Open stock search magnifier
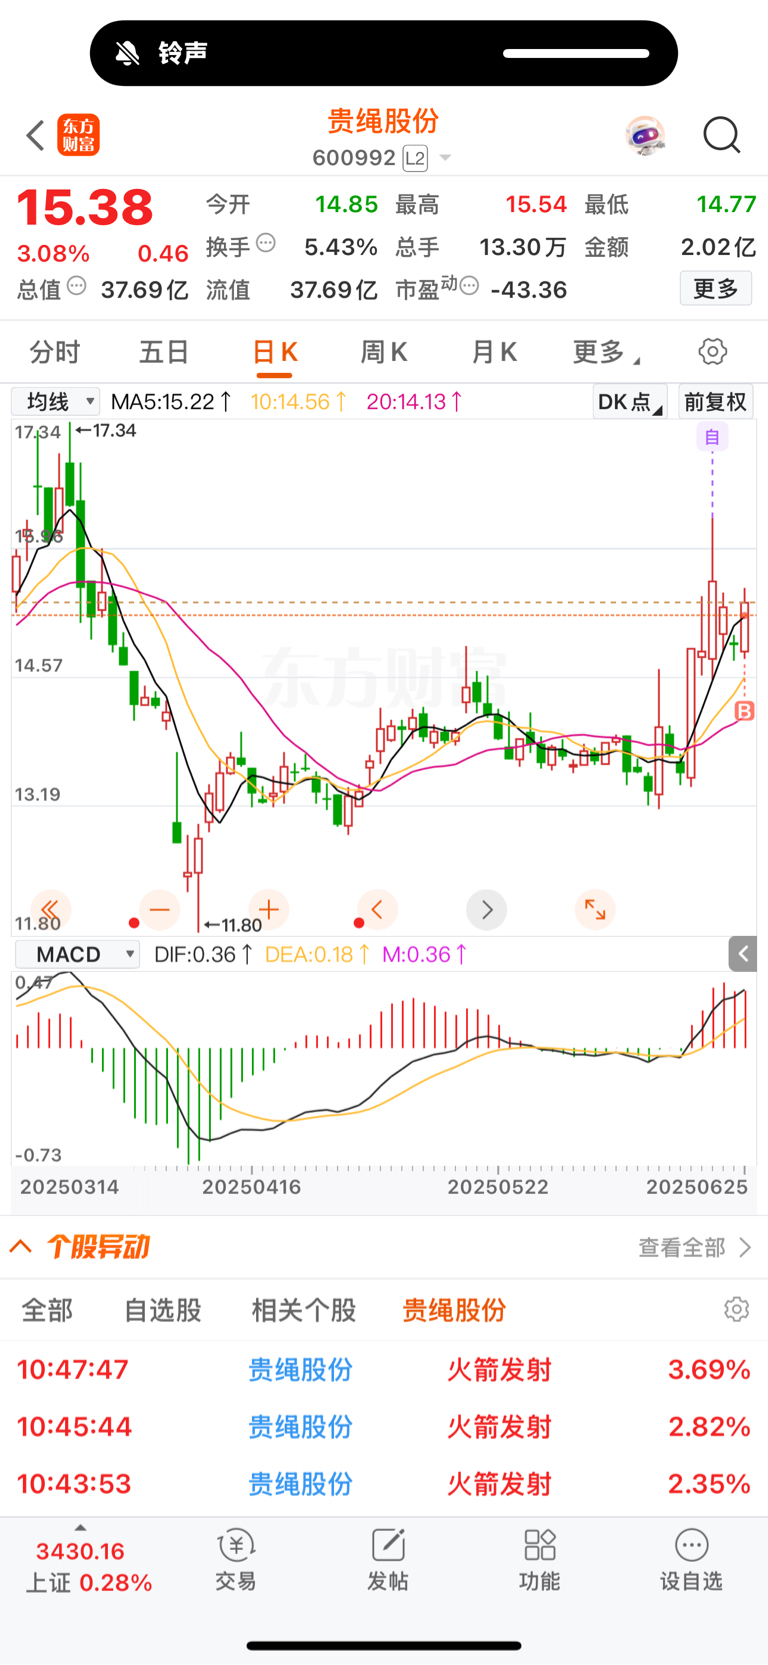 (x=721, y=135)
